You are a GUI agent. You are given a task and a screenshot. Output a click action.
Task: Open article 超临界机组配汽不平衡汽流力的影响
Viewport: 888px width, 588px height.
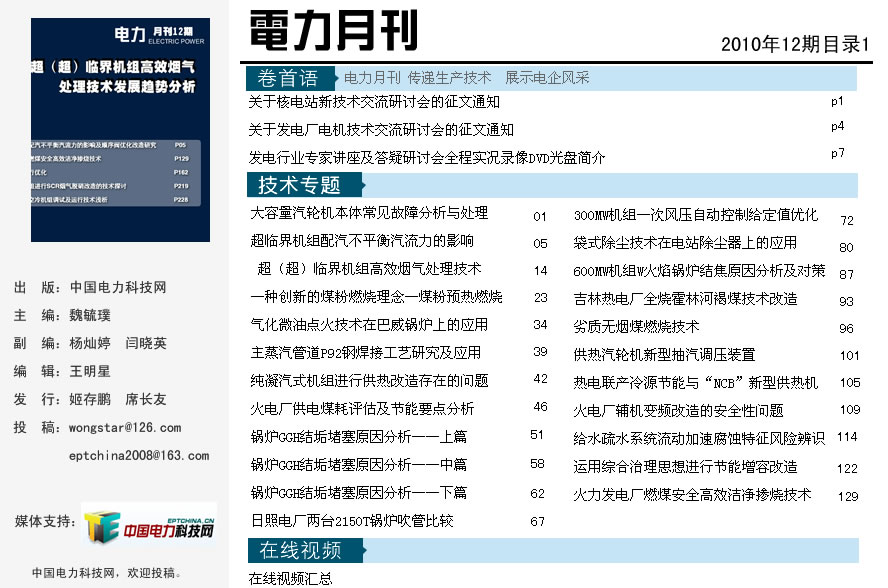[362, 241]
